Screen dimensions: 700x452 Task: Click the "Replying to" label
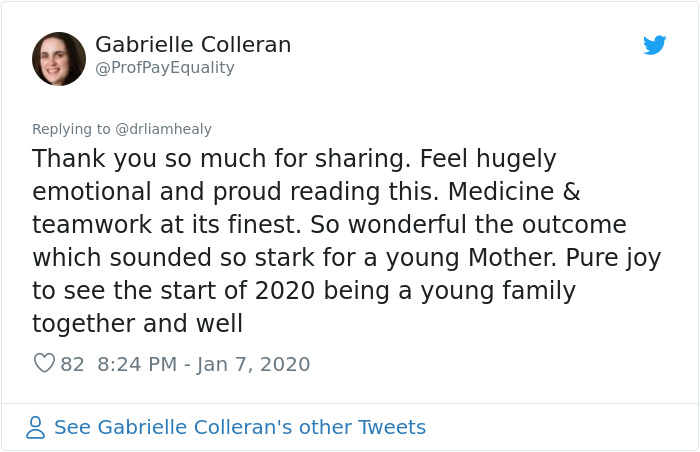tap(71, 129)
